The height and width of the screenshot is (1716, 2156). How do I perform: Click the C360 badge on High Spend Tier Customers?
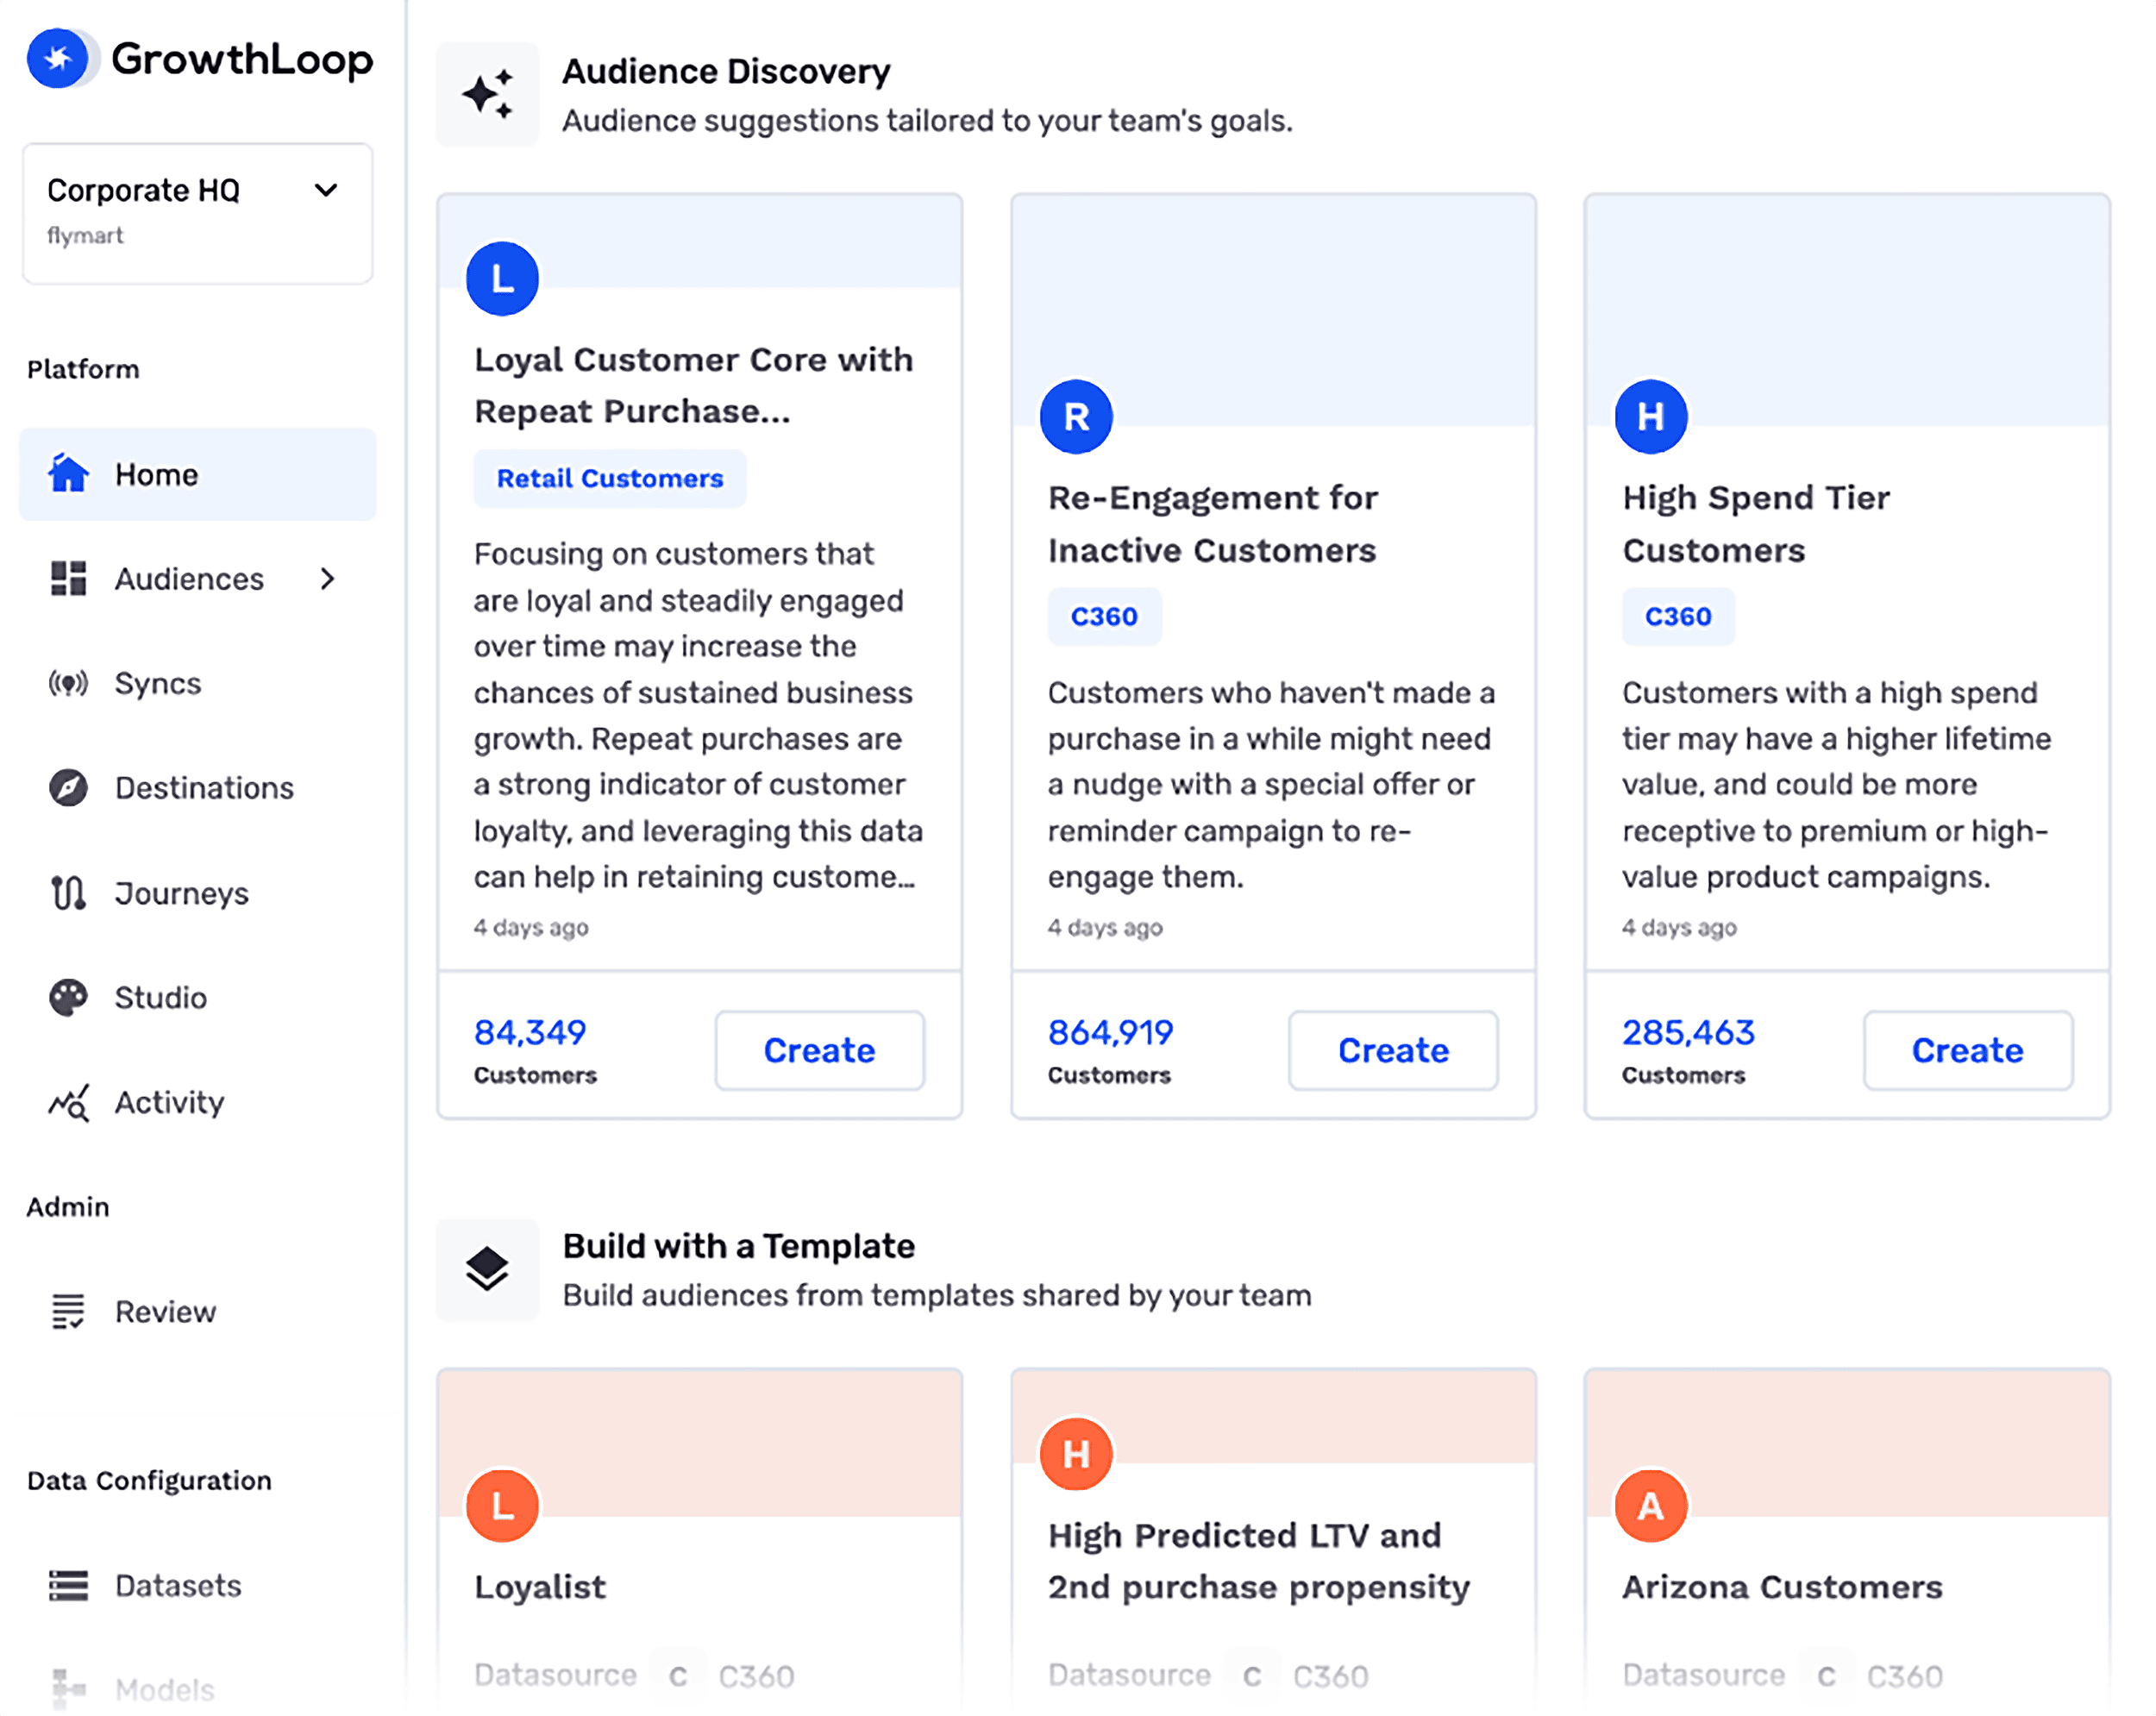[x=1678, y=616]
